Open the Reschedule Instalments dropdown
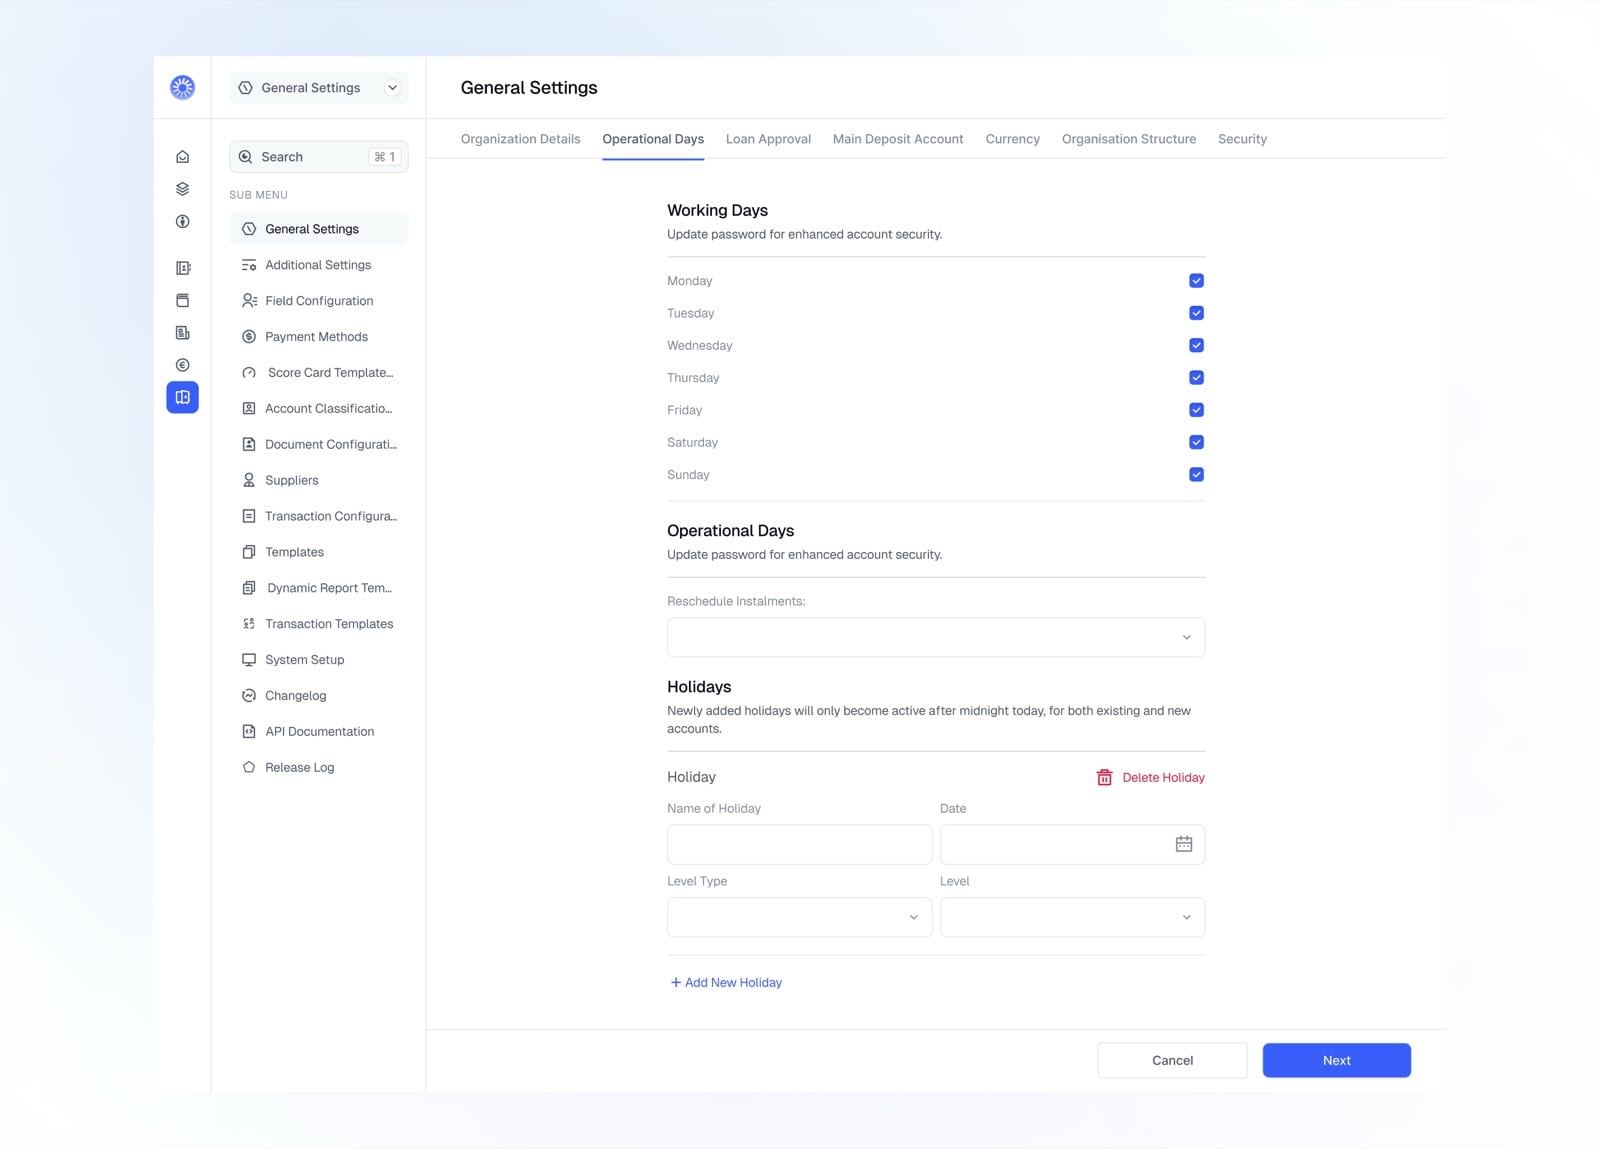The width and height of the screenshot is (1600, 1149). tap(936, 637)
